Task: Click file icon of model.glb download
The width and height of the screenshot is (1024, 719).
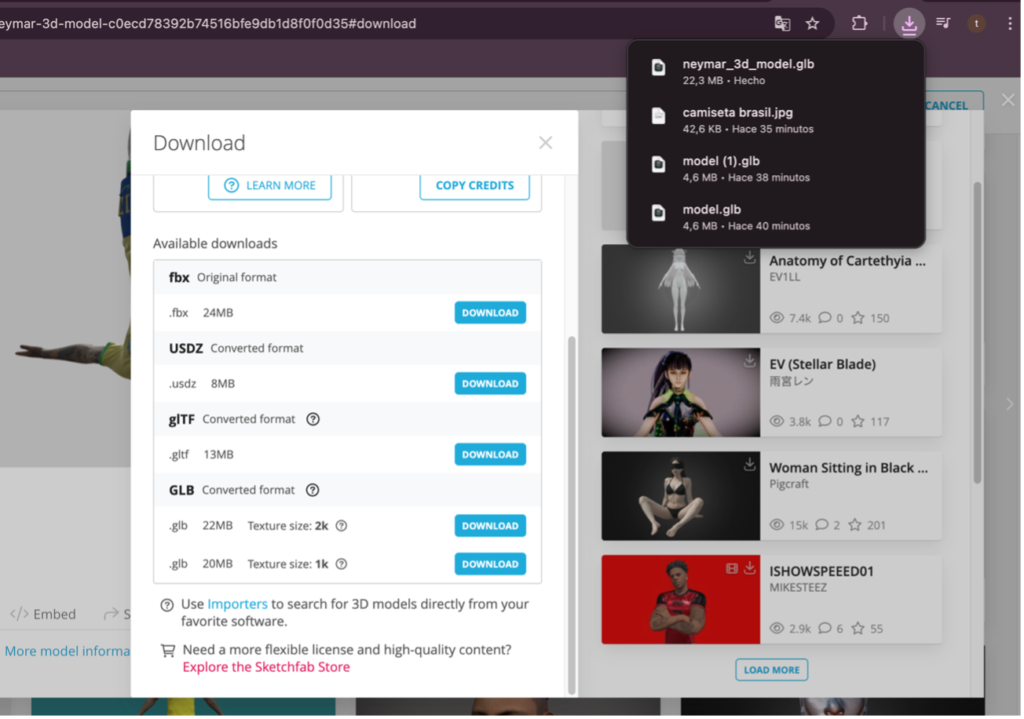Action: 660,214
